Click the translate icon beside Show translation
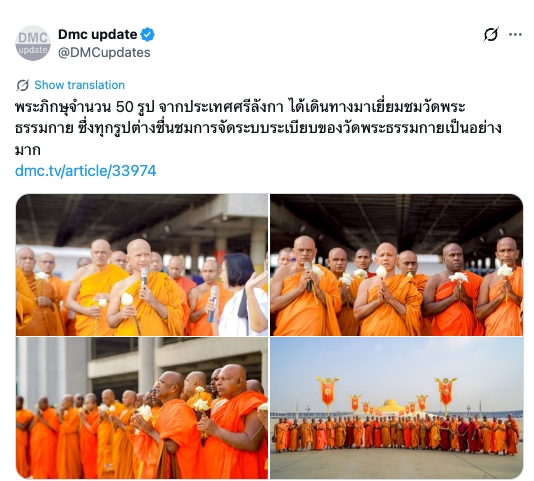 [23, 85]
